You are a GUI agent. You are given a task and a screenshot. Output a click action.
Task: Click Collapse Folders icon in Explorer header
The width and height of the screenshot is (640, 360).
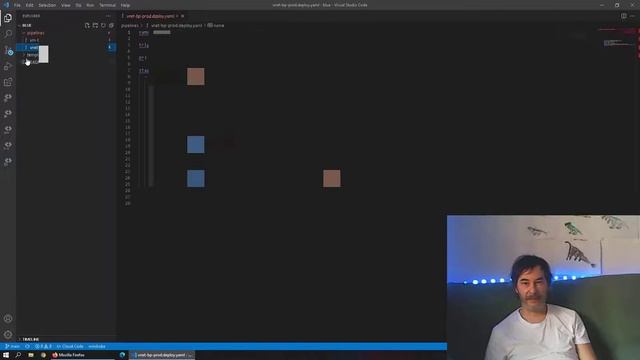[x=111, y=25]
